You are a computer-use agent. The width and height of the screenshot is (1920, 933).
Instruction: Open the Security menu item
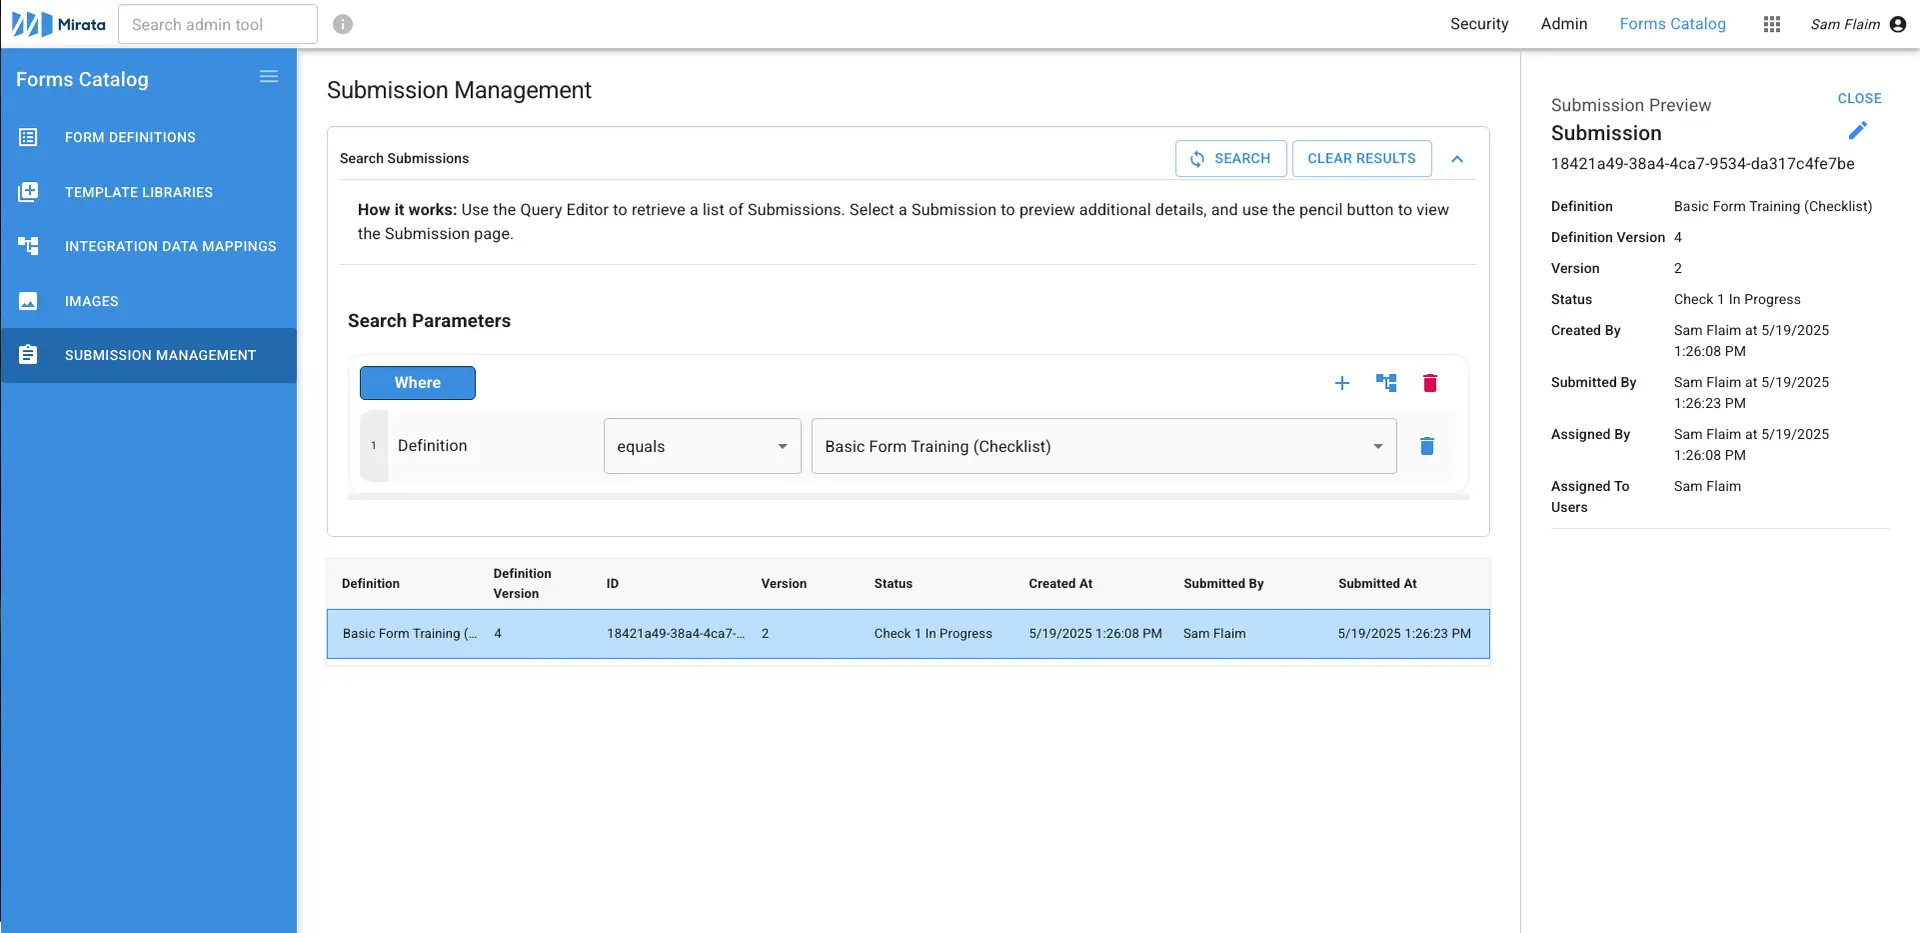[x=1479, y=24]
